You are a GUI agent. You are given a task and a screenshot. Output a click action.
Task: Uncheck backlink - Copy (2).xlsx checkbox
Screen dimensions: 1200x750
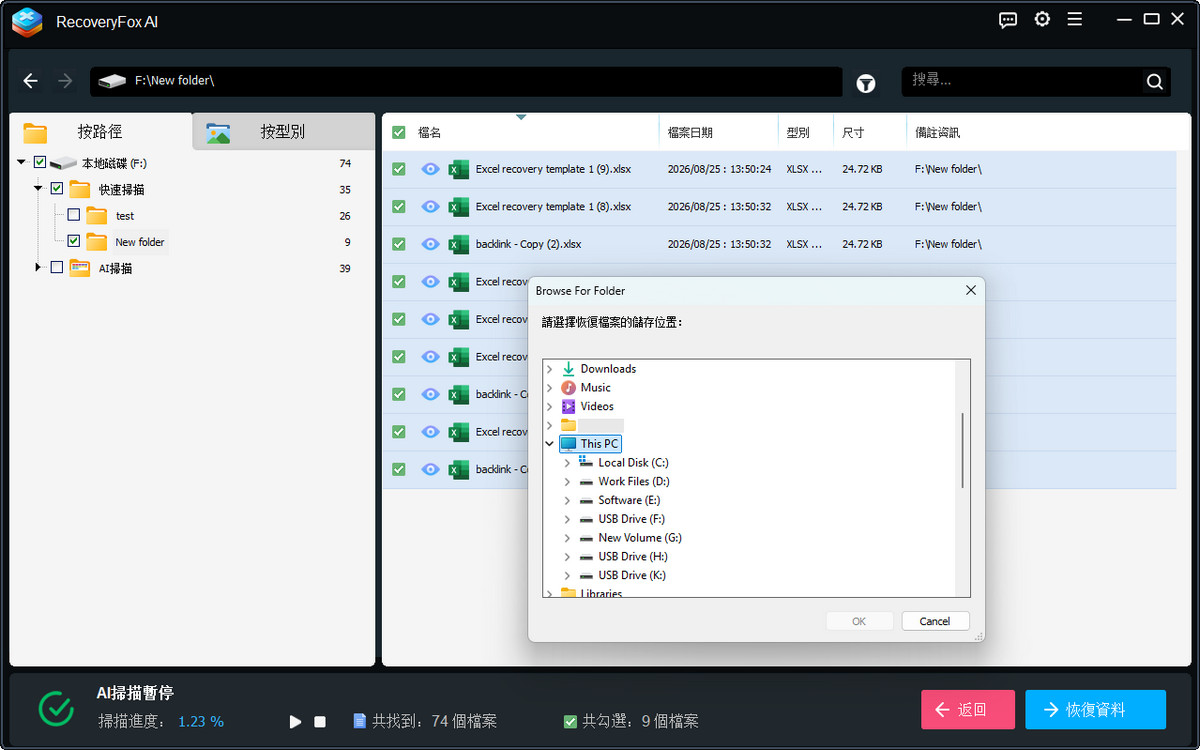399,244
